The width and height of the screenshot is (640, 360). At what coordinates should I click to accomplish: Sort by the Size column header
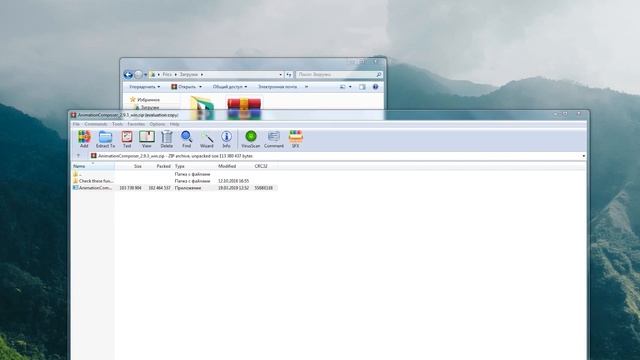129,166
